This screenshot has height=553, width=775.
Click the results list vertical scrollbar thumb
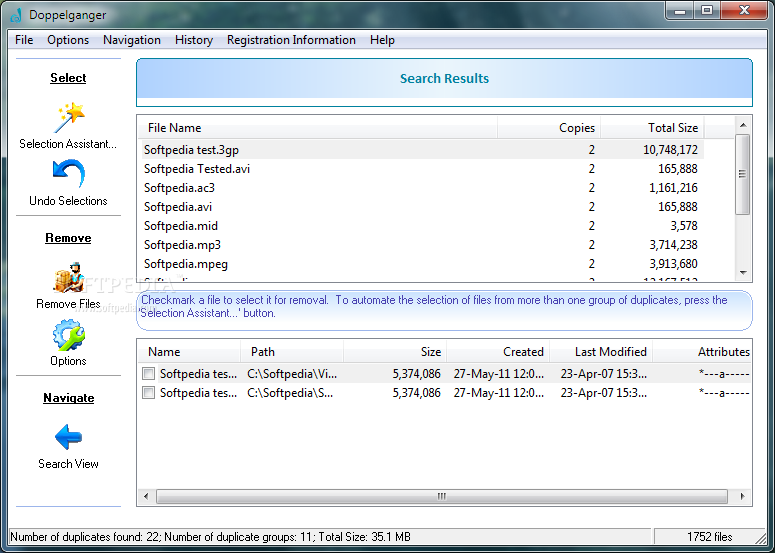(742, 174)
